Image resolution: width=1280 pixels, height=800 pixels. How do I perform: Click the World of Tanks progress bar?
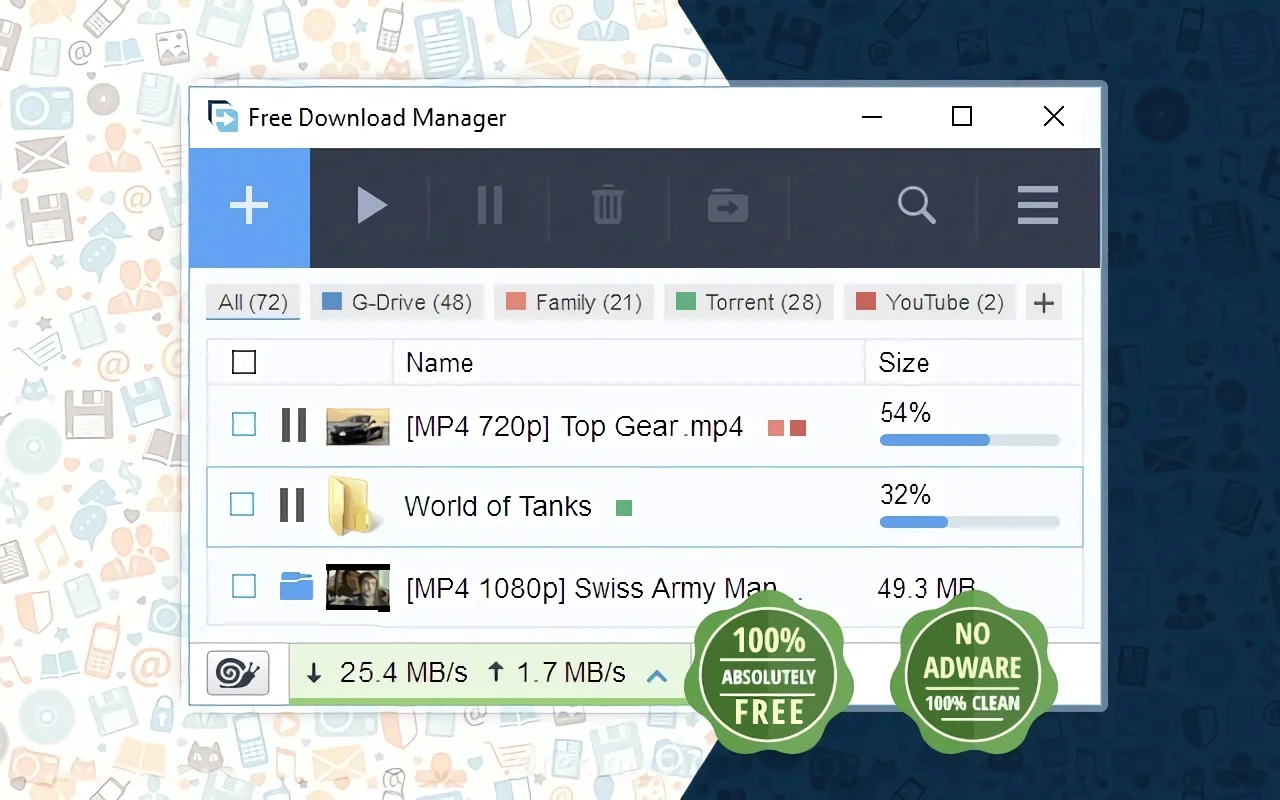click(x=968, y=522)
